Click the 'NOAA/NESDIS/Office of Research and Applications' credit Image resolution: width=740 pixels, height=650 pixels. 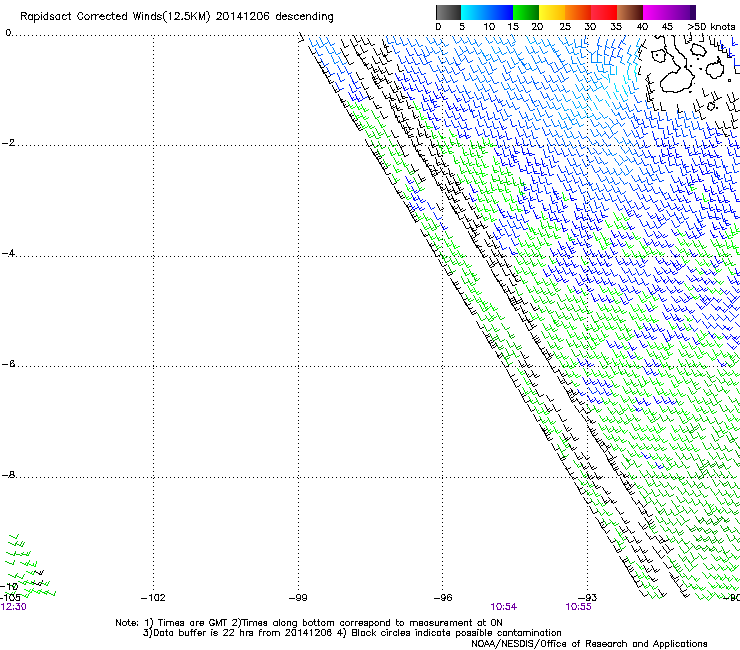point(589,644)
